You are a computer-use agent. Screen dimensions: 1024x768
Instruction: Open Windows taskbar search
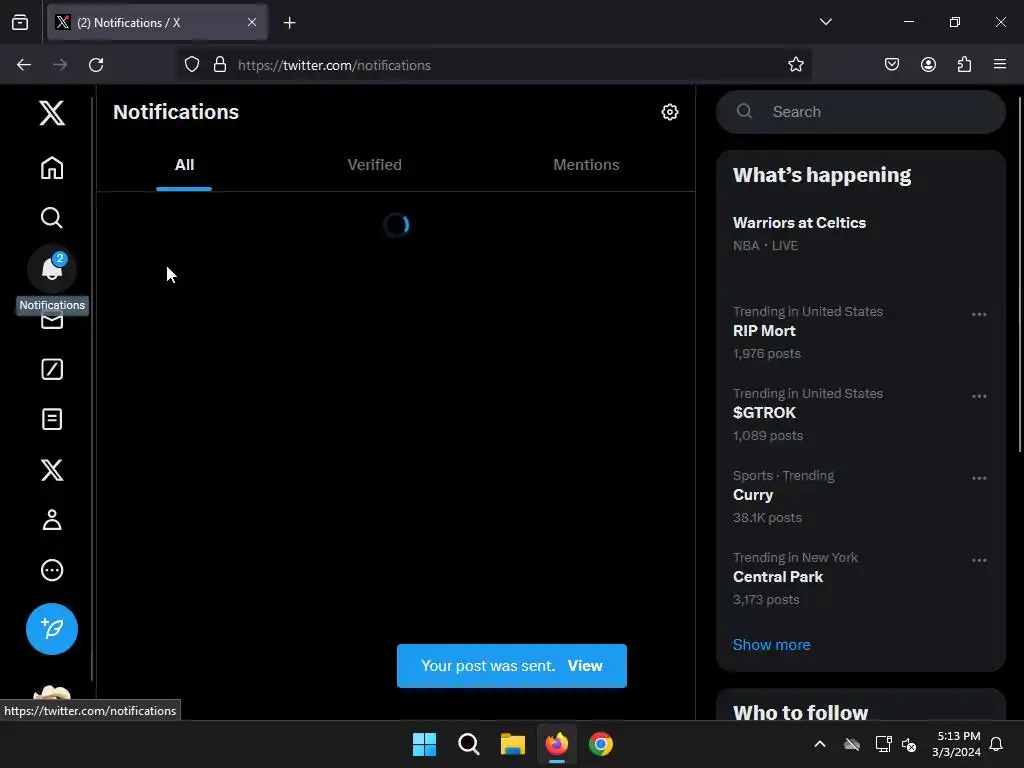coord(469,744)
